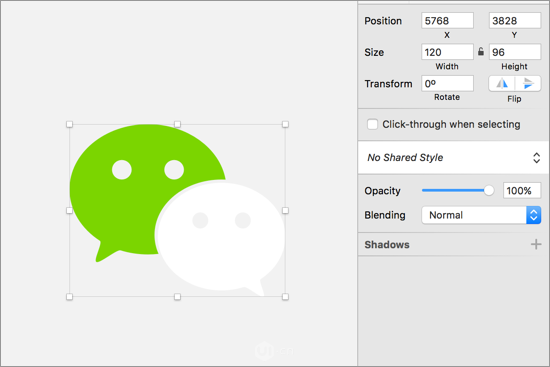
Task: Click the top-center selection handle
Action: click(177, 124)
